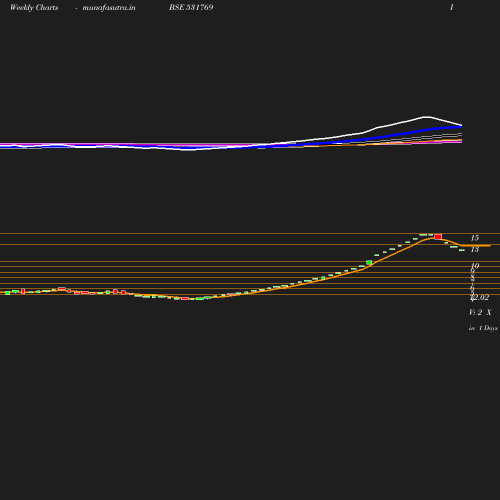
Task: Click the 'Weekly Charts' title text
Action: pyautogui.click(x=34, y=7)
